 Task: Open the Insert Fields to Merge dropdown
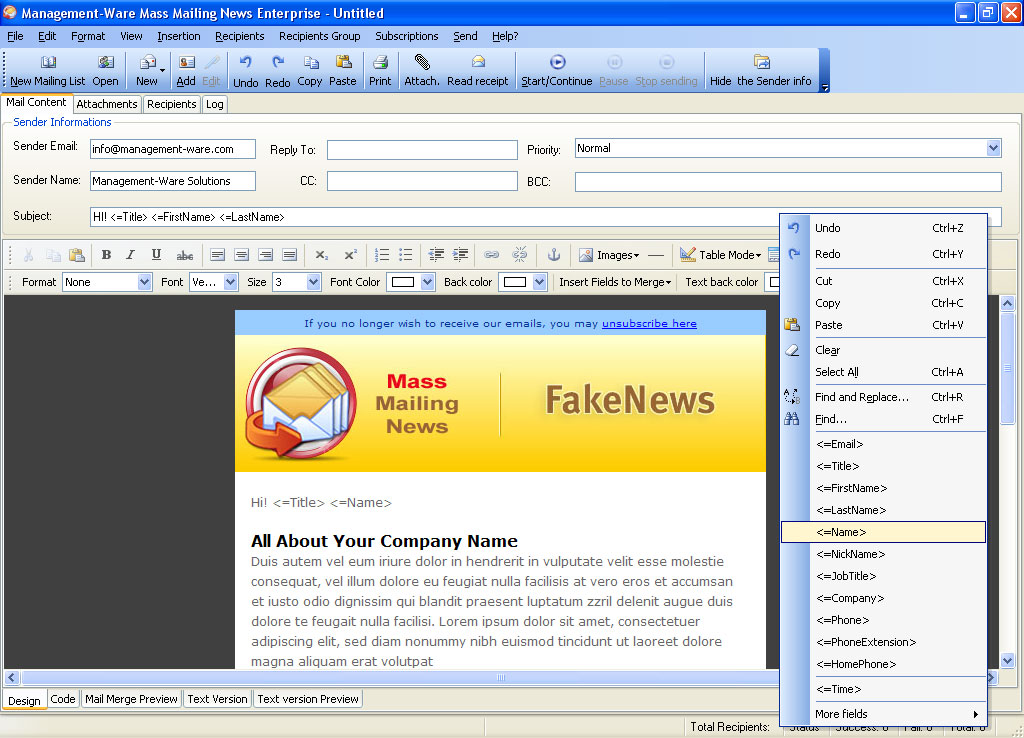pyautogui.click(x=615, y=282)
